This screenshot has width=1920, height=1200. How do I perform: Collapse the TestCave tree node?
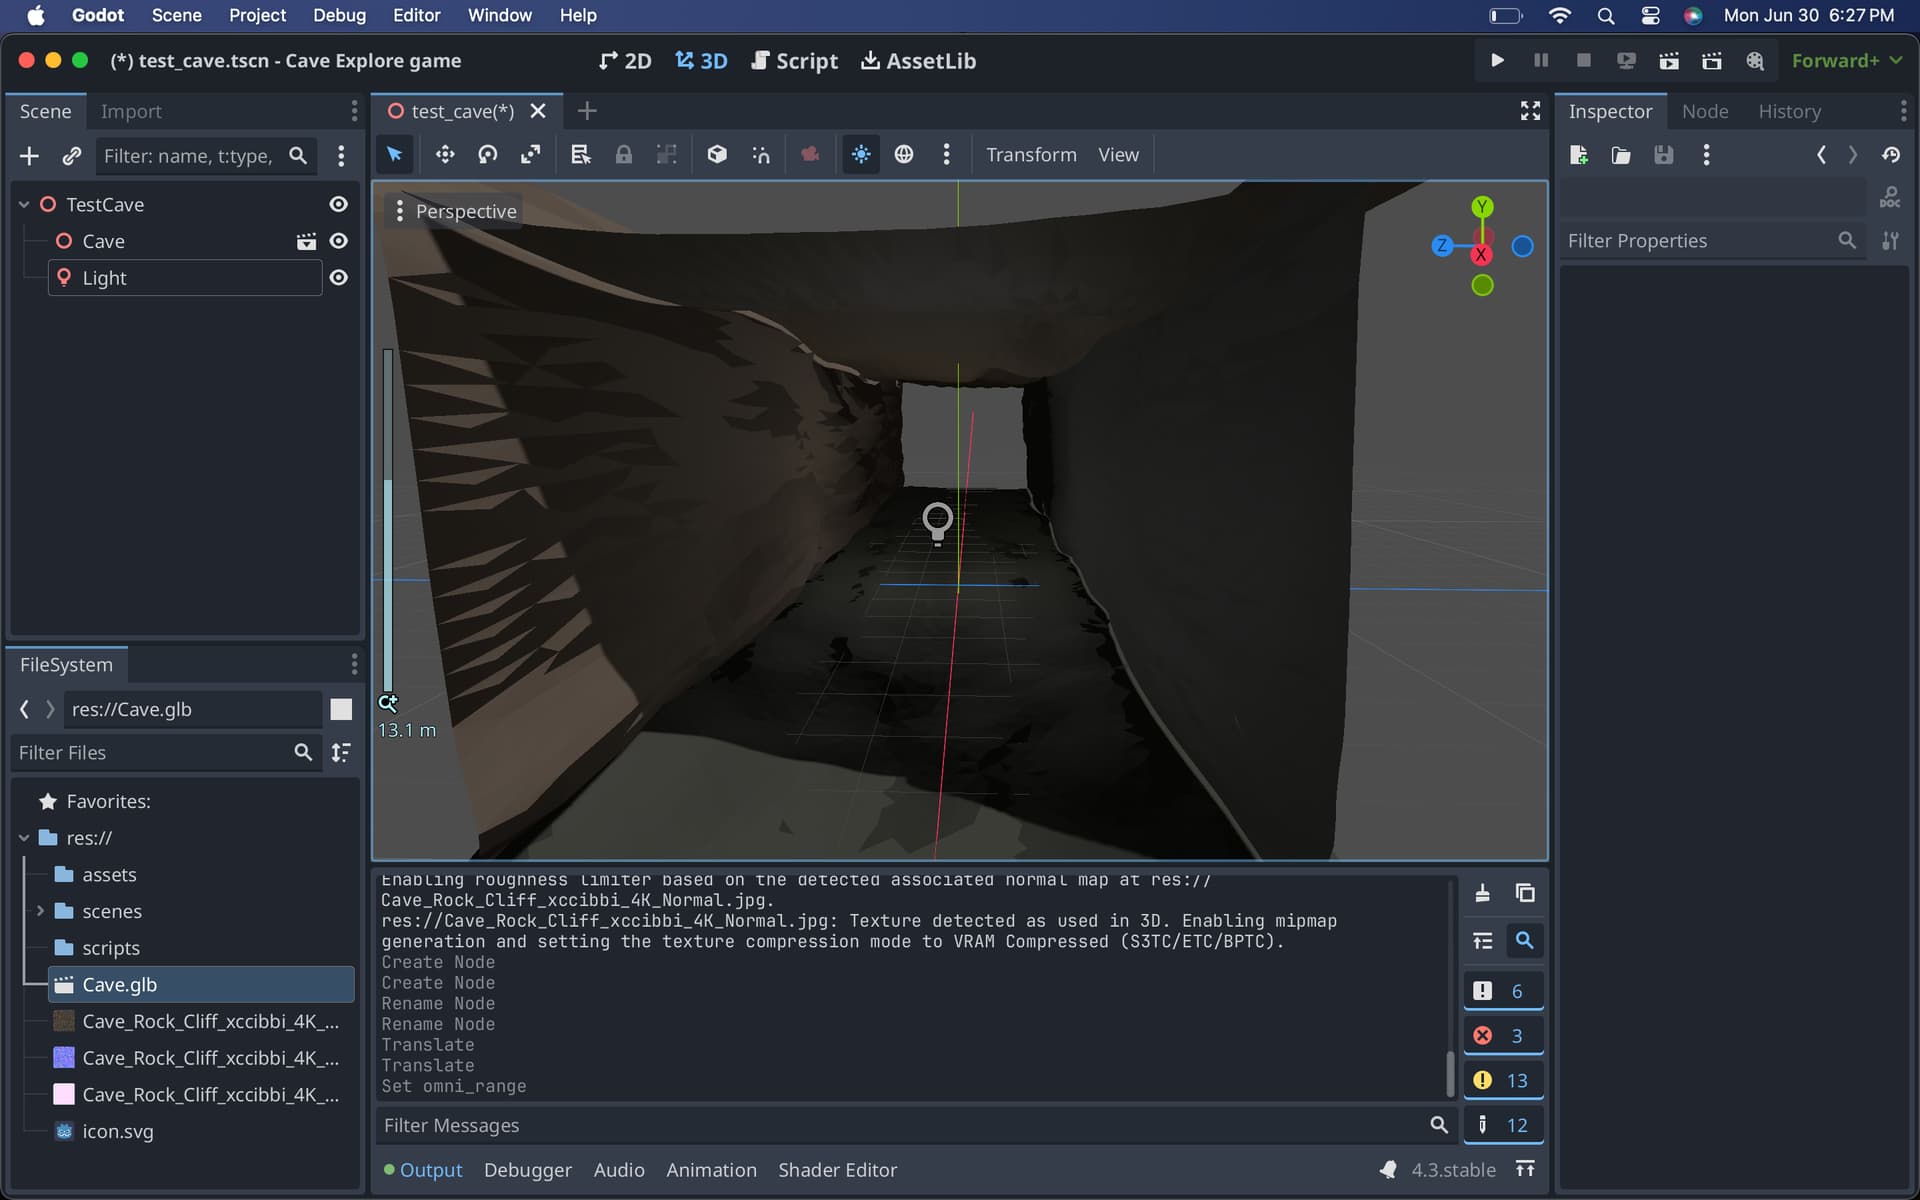coord(24,204)
